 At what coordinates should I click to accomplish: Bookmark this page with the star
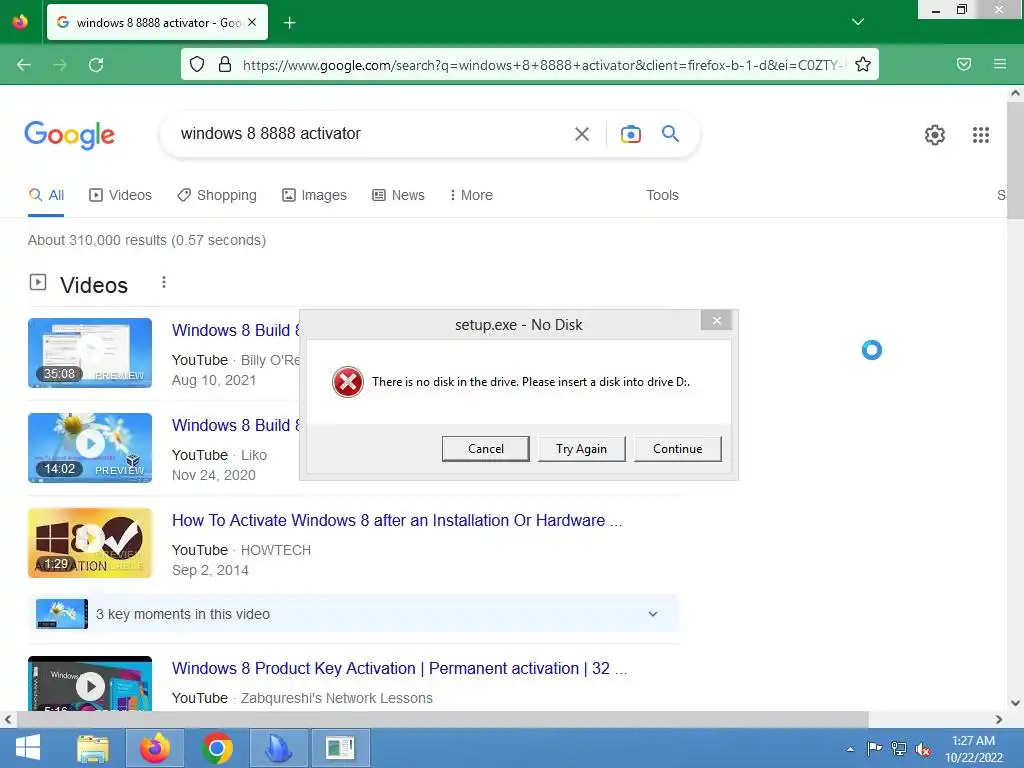863,64
